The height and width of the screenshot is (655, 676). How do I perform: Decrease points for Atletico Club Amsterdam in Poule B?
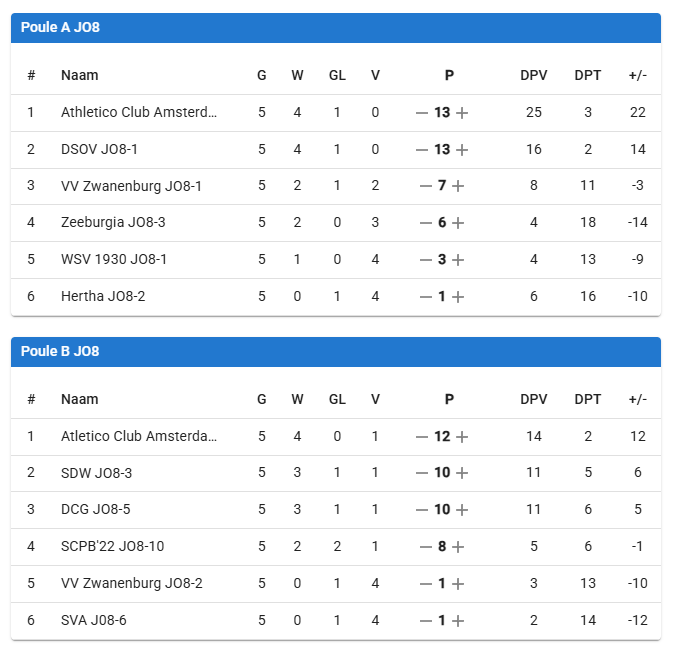point(422,437)
